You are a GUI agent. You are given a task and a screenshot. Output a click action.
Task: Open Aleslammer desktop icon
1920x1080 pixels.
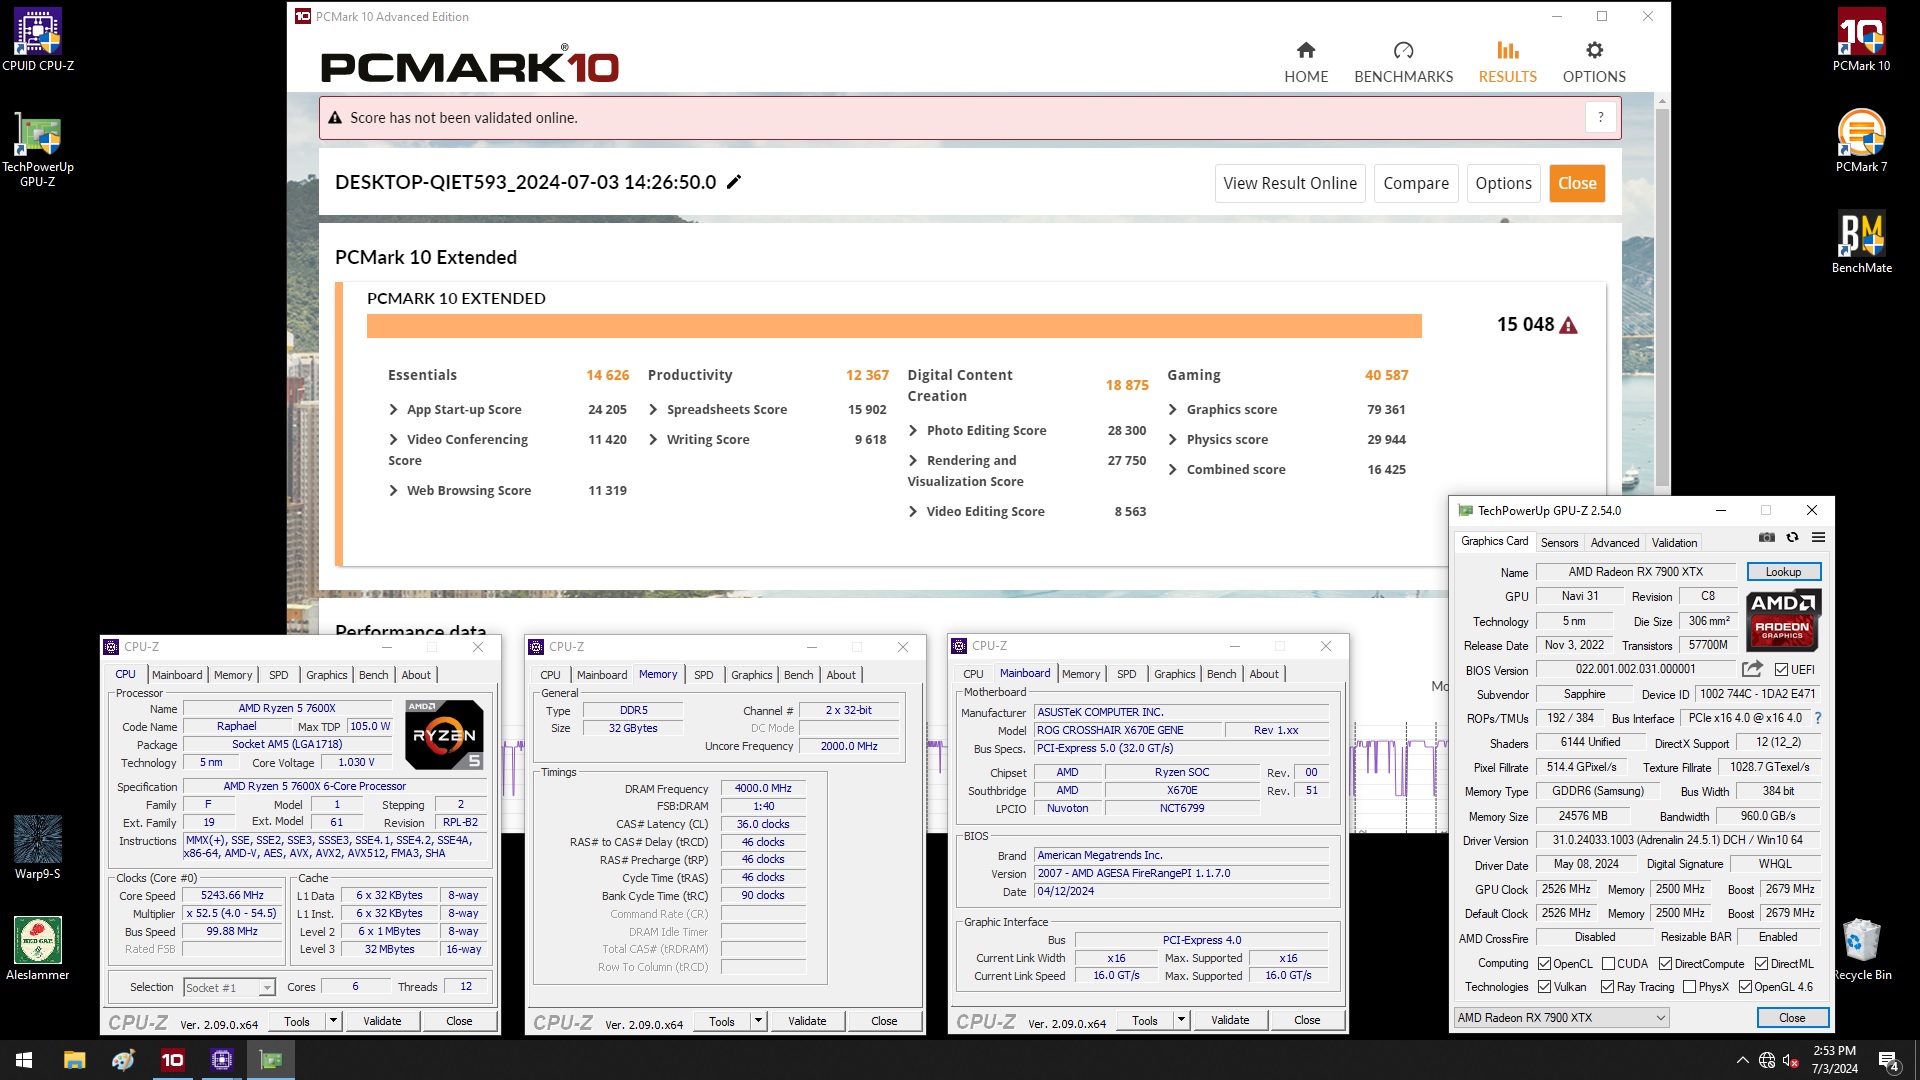tap(38, 948)
